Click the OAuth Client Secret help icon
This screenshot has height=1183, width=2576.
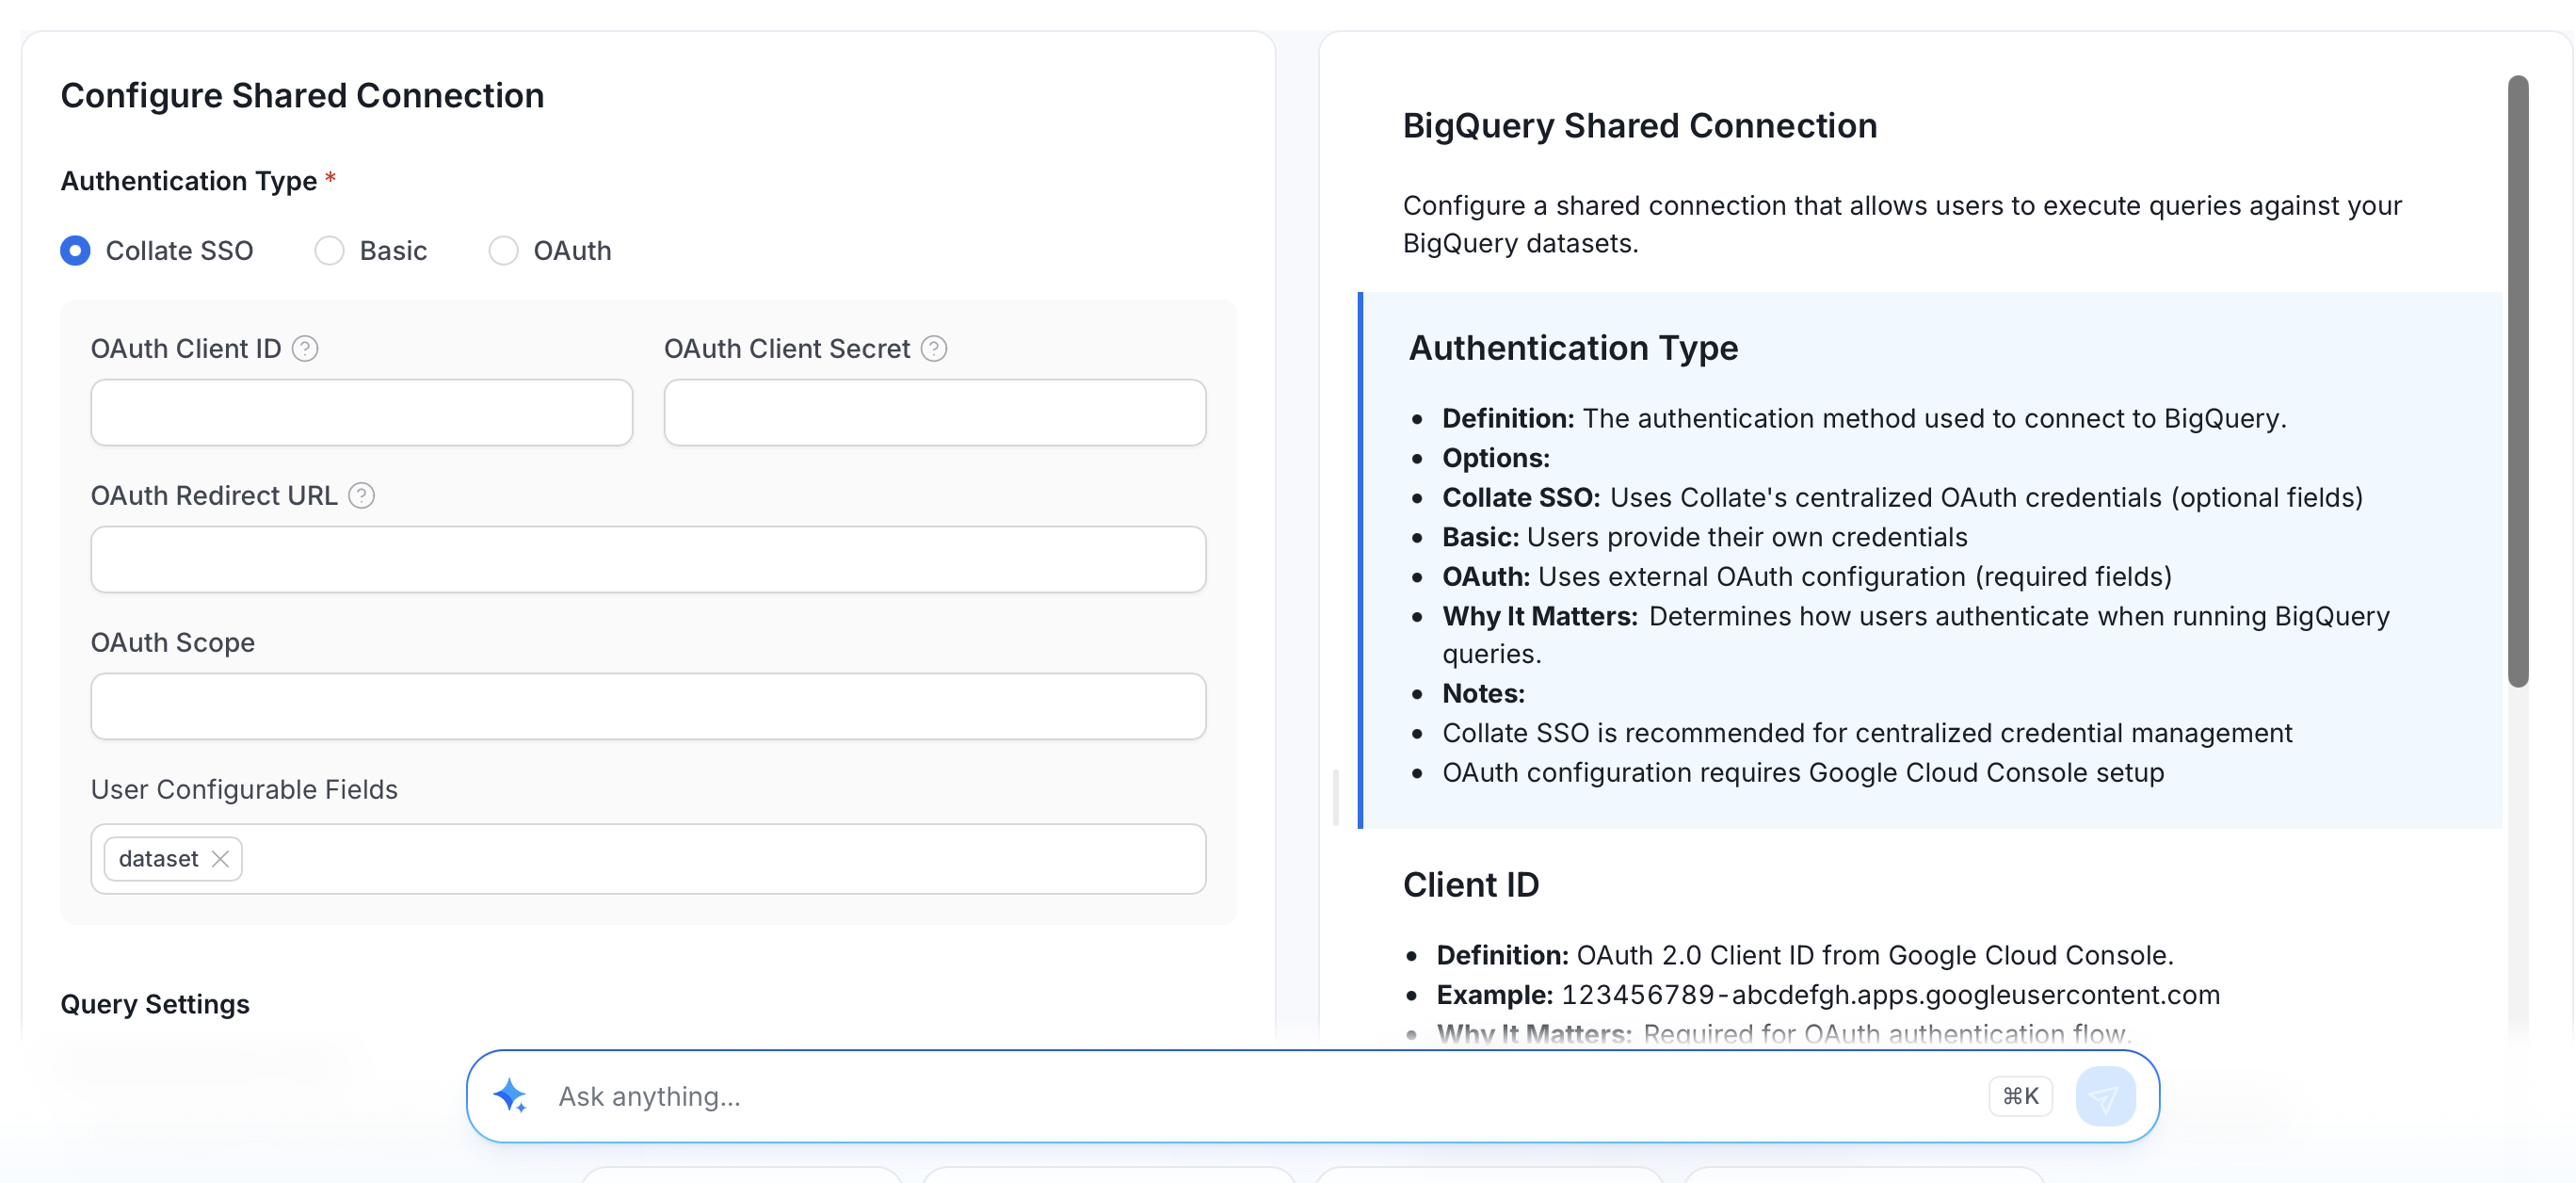934,348
